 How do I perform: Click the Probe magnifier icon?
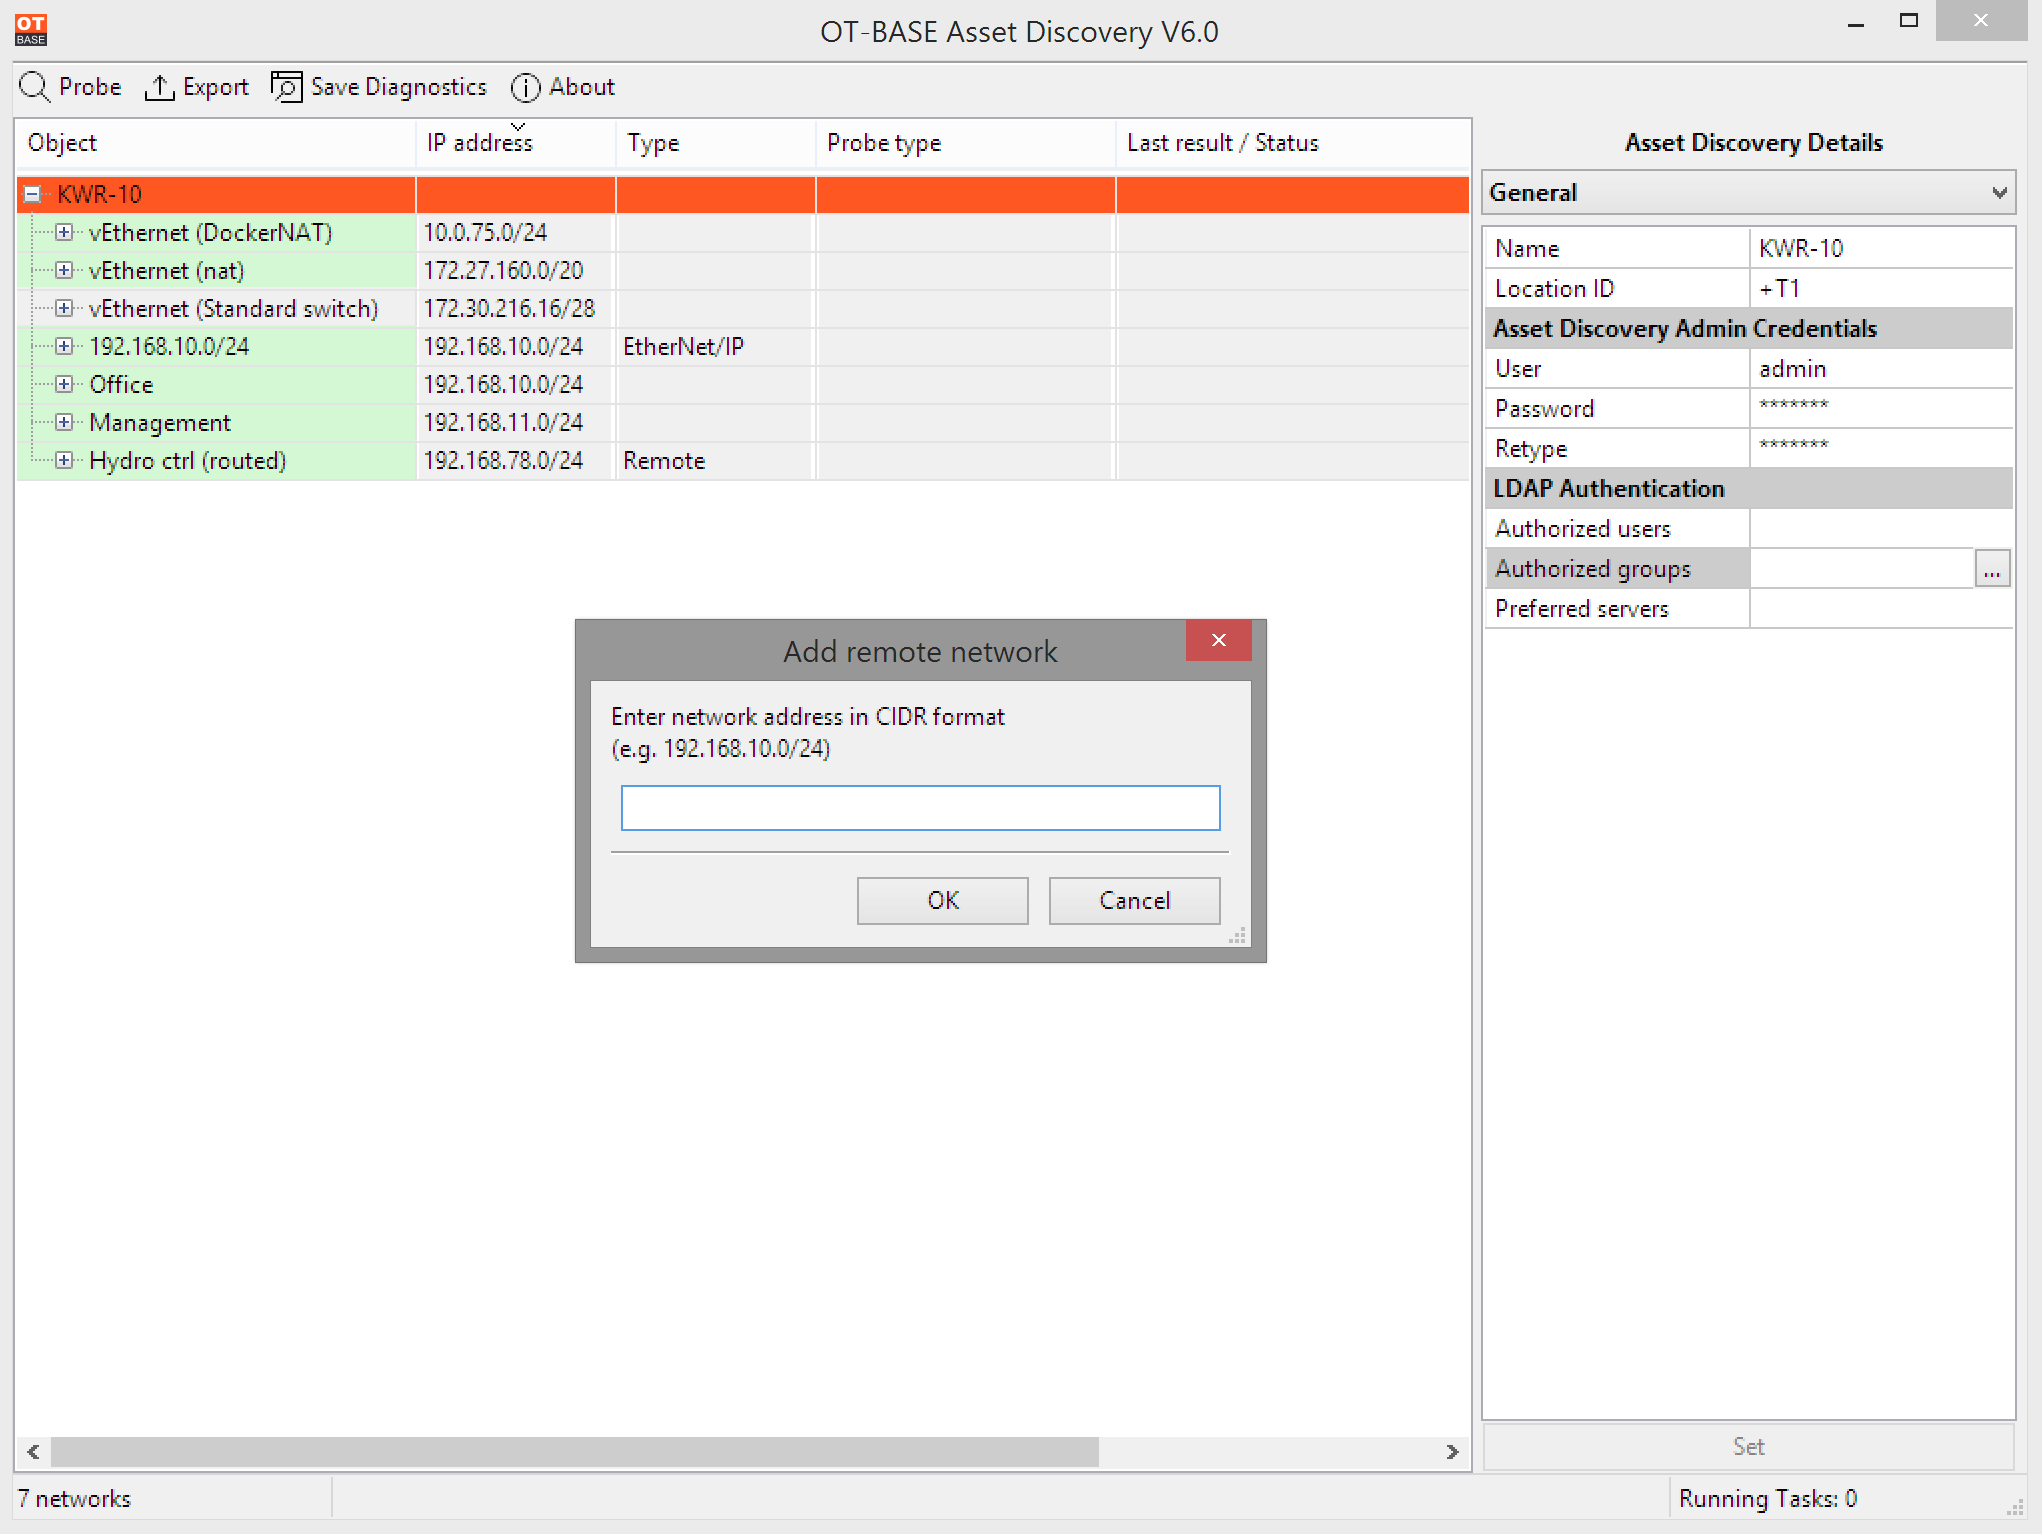pyautogui.click(x=34, y=87)
